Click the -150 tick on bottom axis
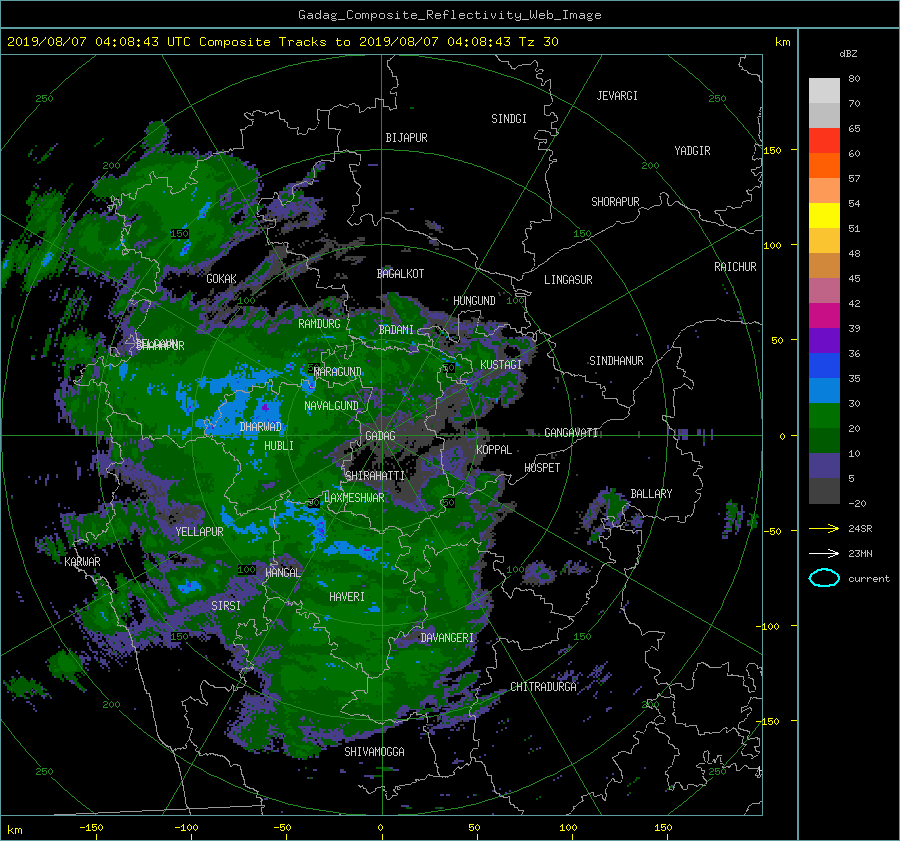Image resolution: width=900 pixels, height=841 pixels. point(91,828)
